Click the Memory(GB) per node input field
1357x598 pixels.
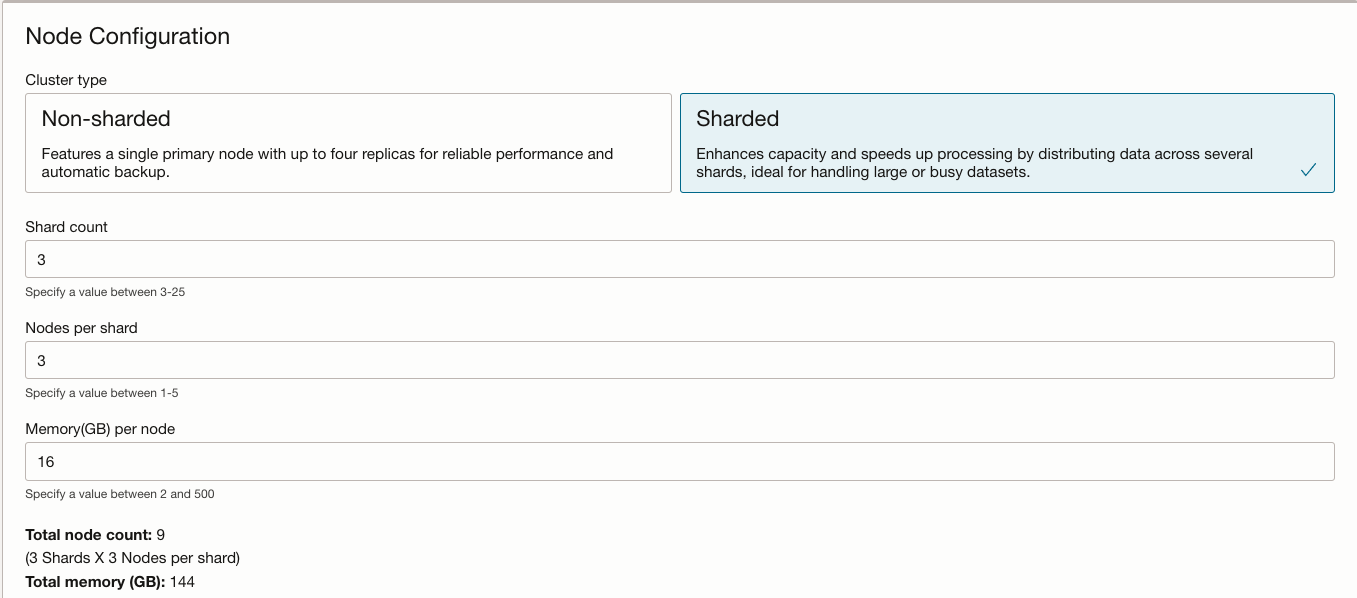(679, 461)
